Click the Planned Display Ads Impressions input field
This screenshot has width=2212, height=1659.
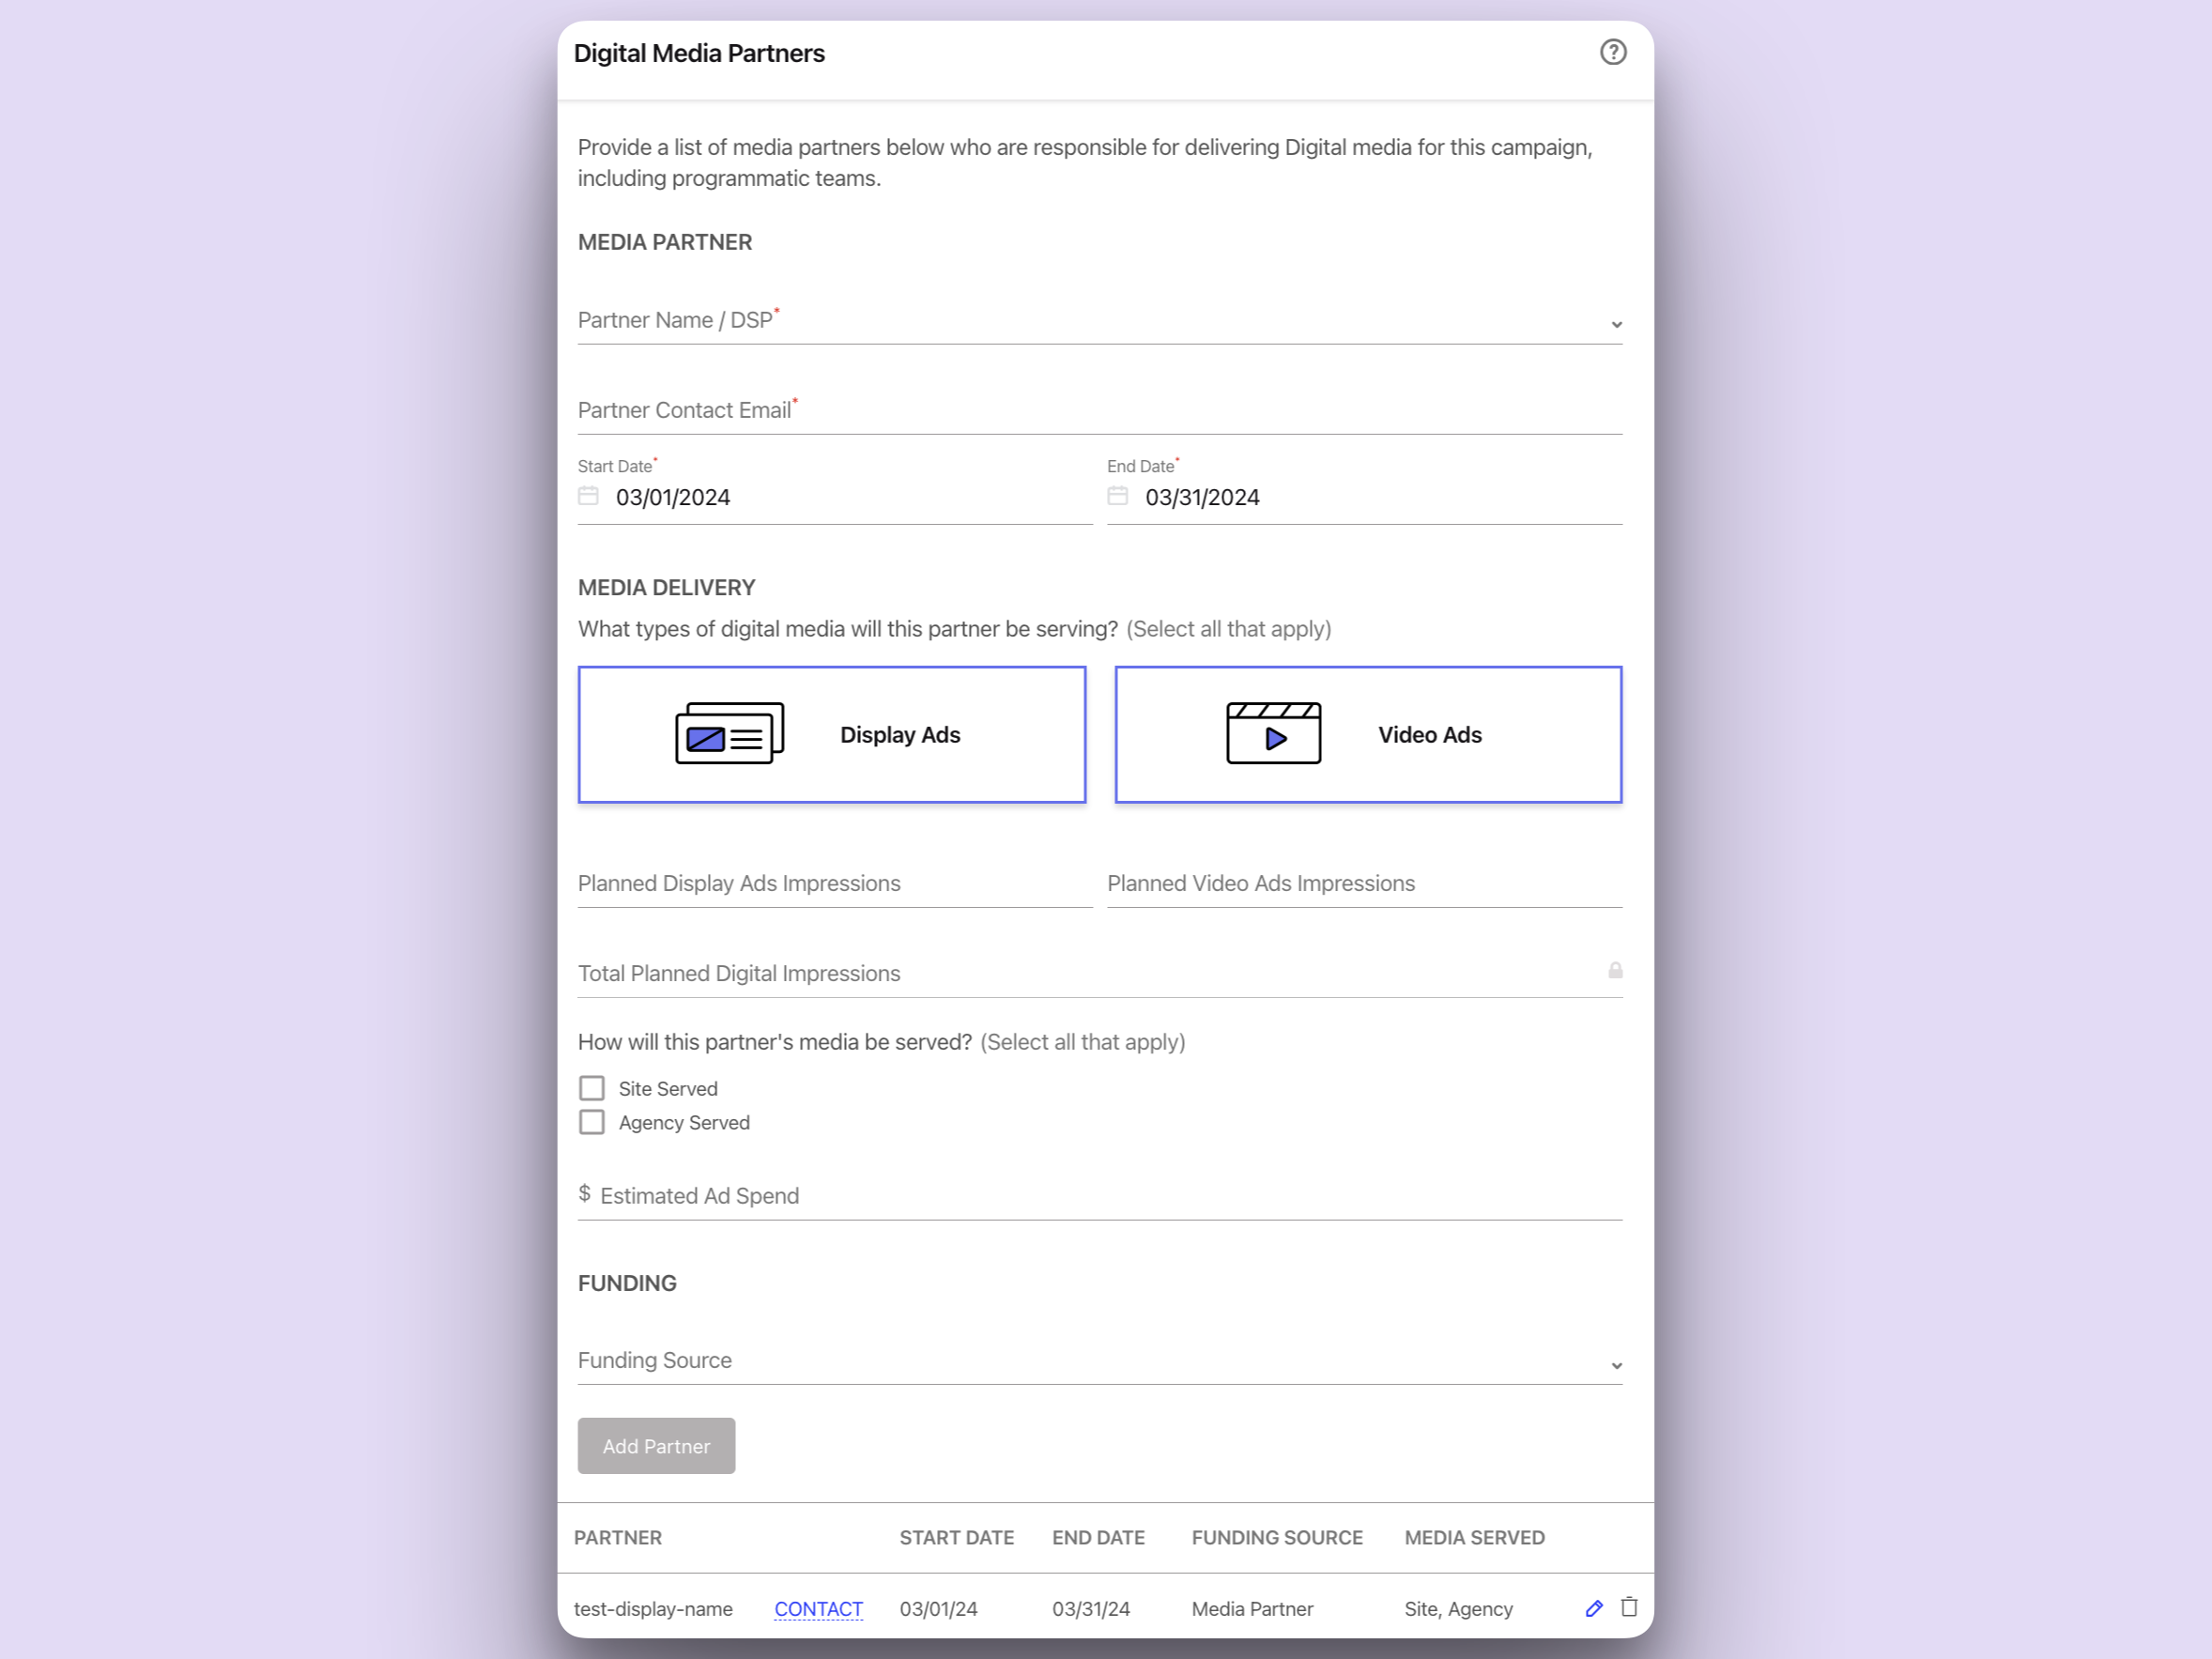[x=835, y=883]
